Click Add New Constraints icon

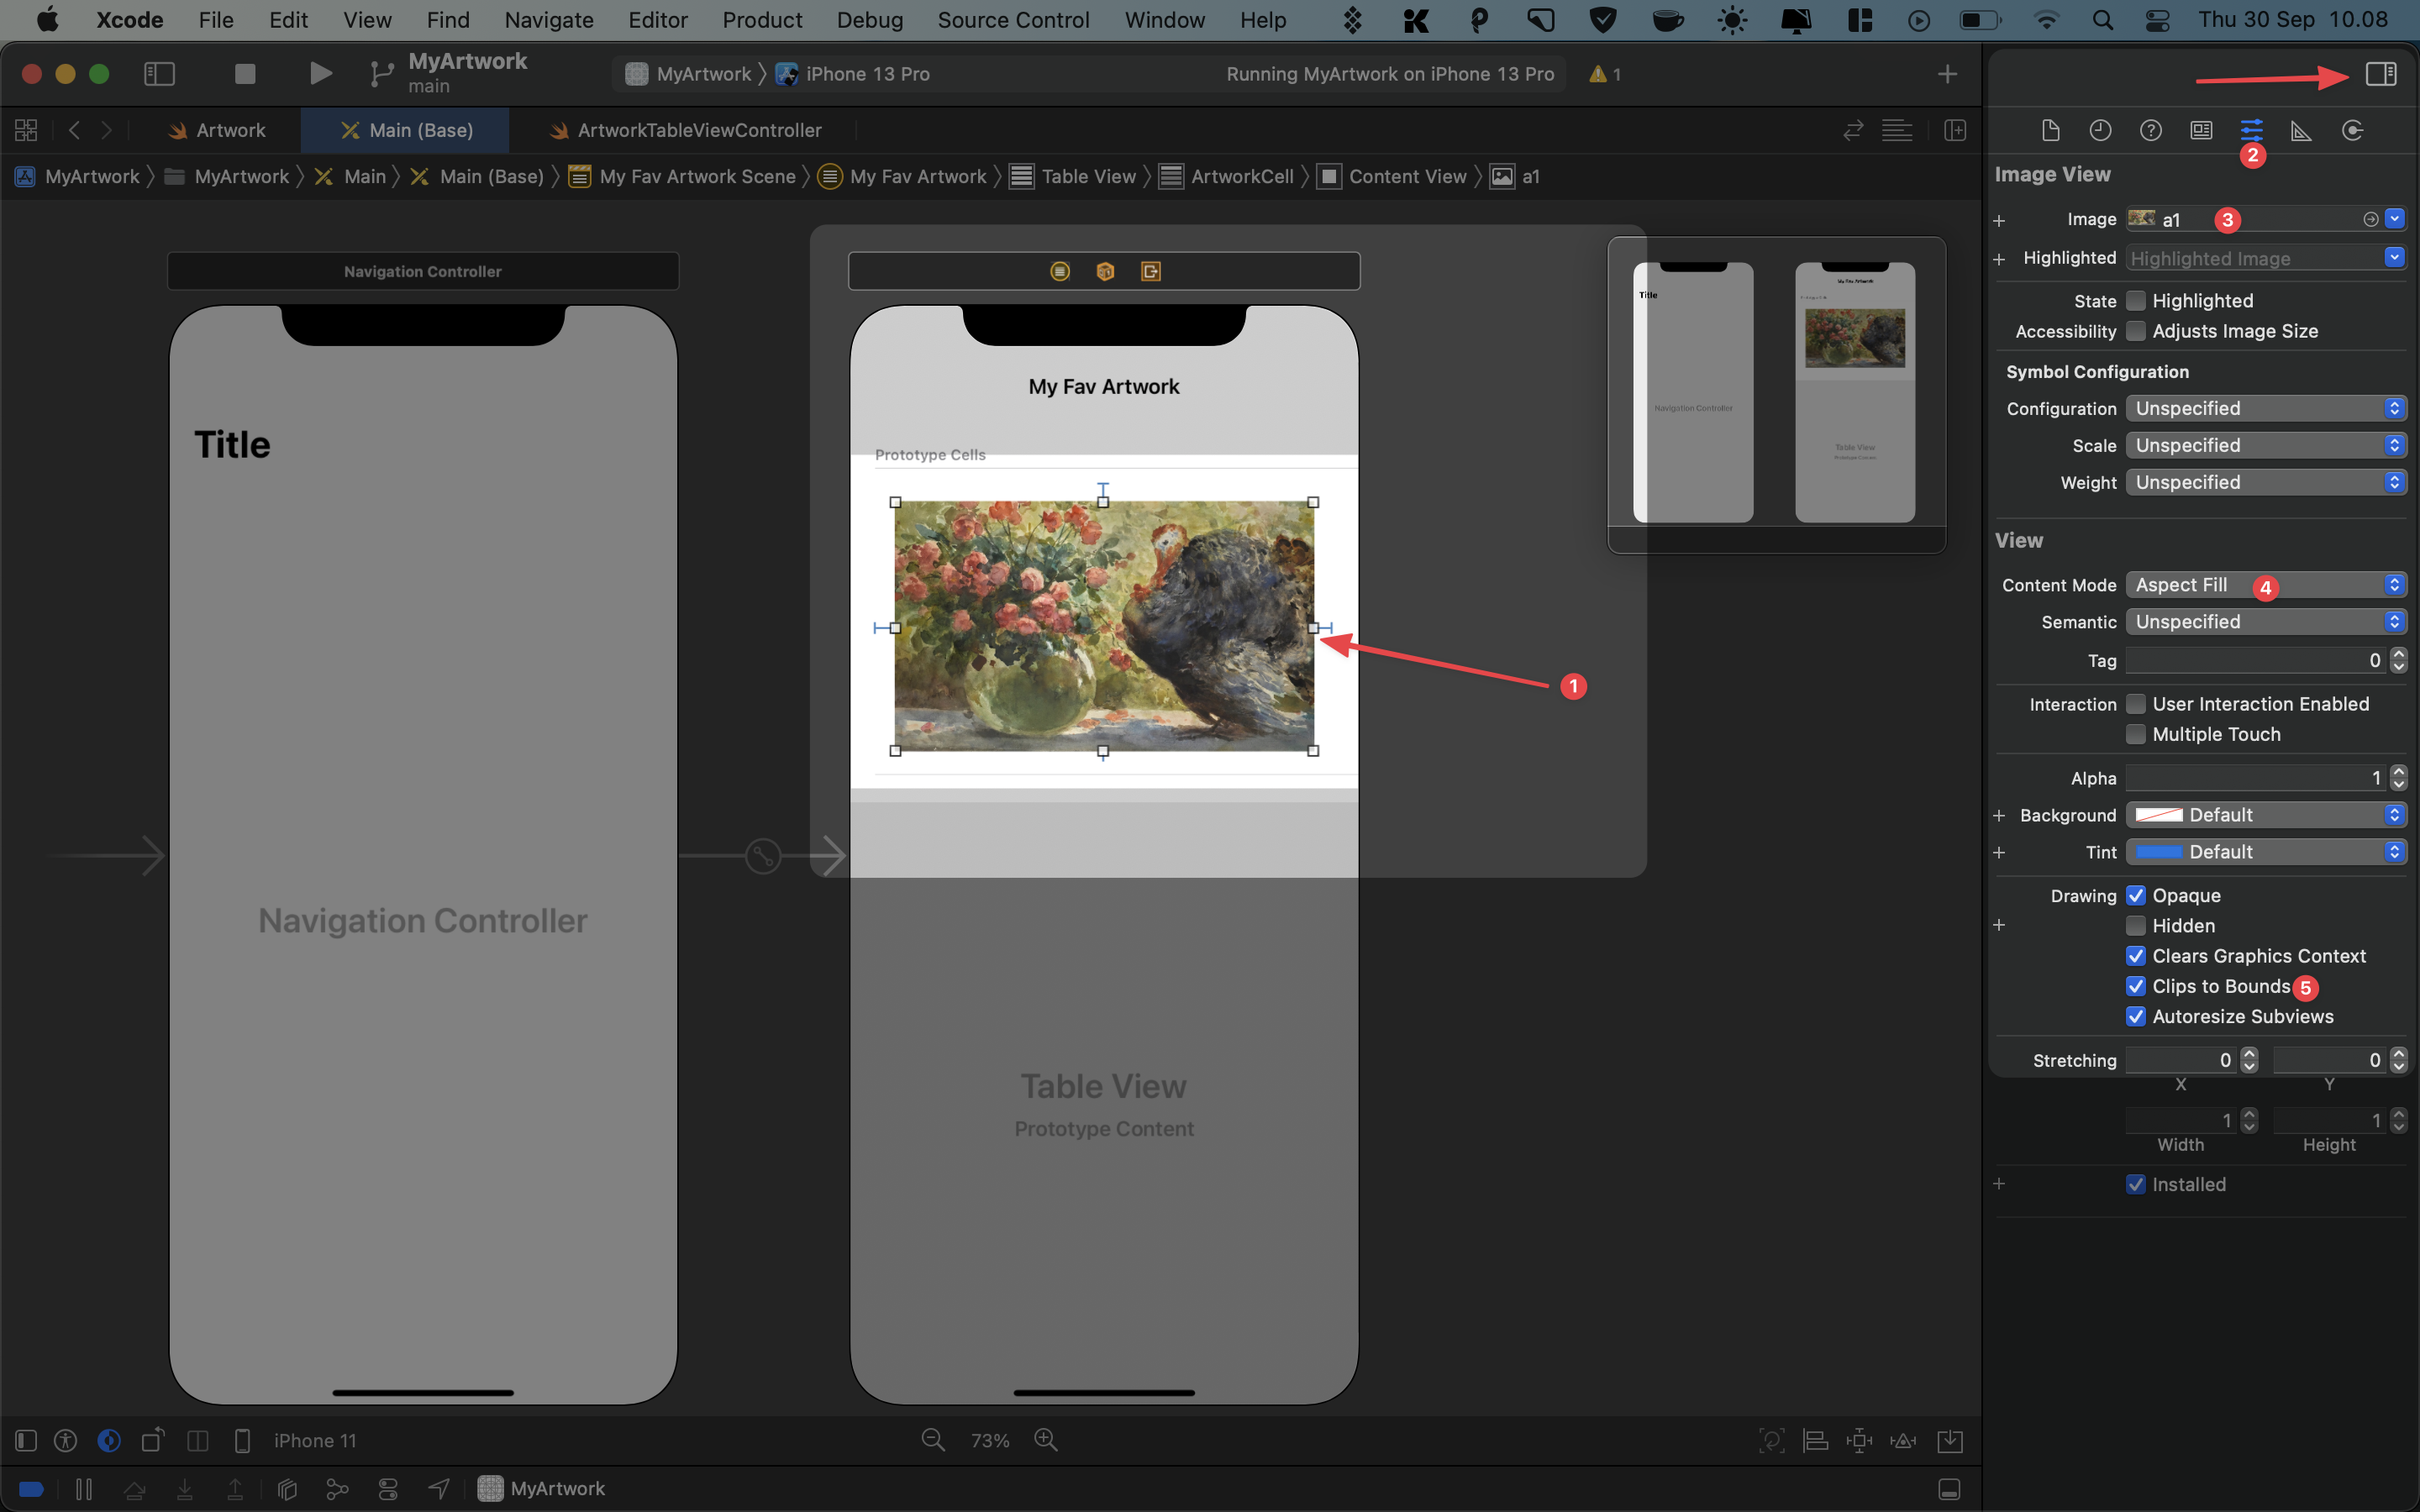1860,1440
